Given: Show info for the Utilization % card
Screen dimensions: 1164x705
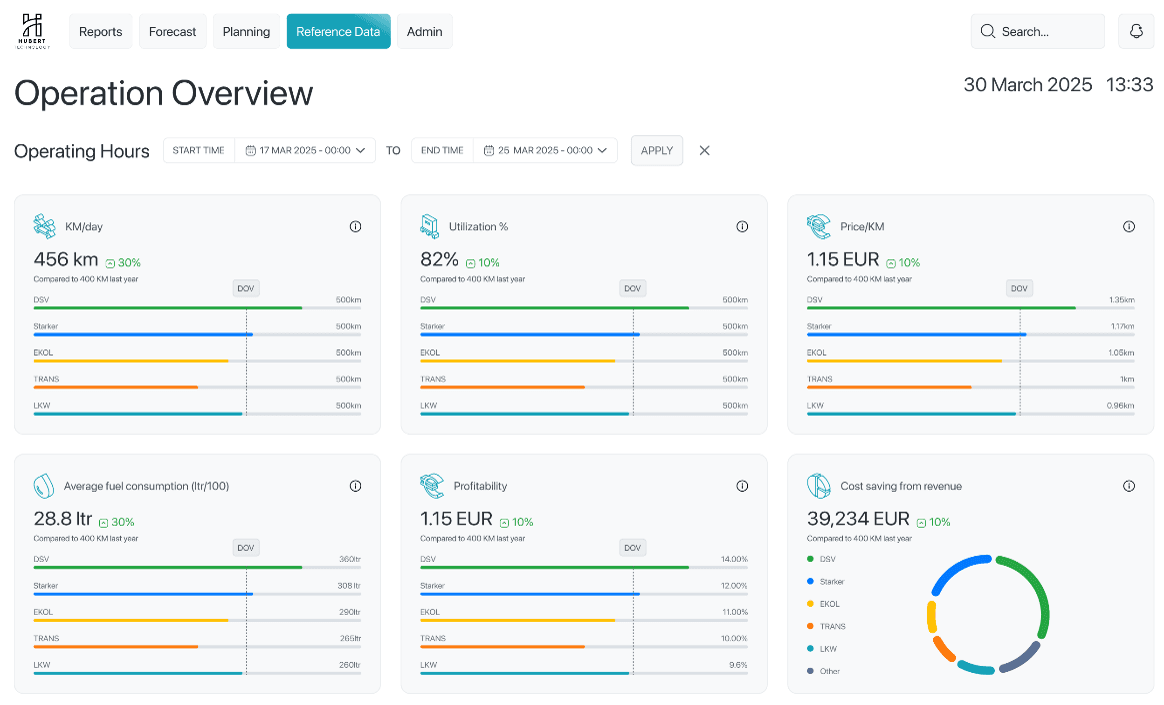Looking at the screenshot, I should 742,226.
